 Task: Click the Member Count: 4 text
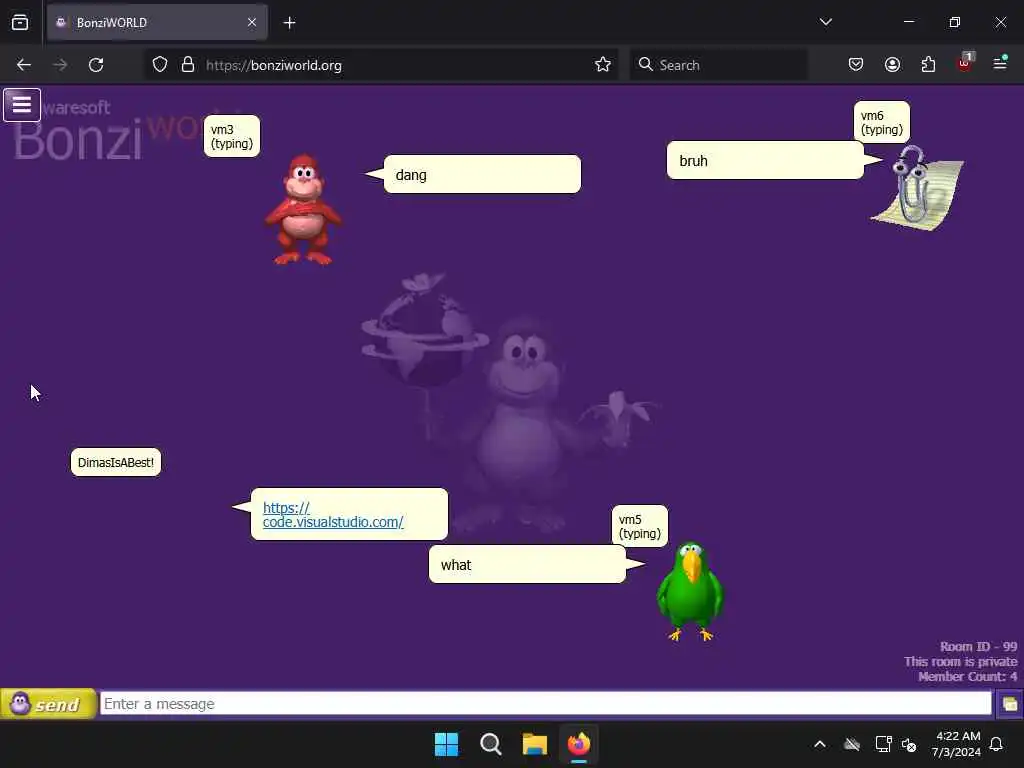click(x=967, y=677)
